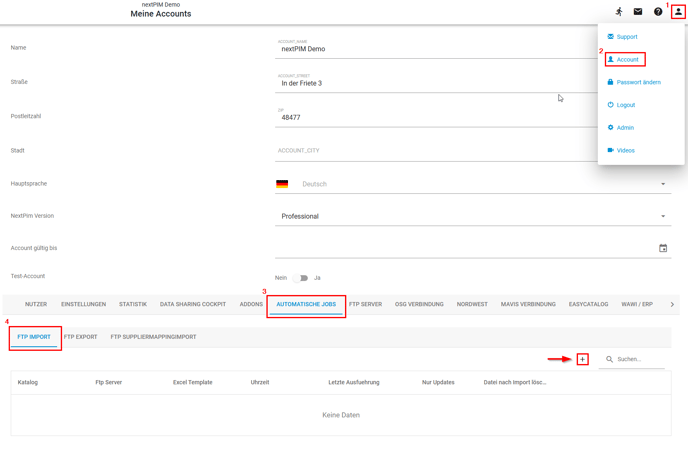Click the account name field nextPIM Demo
This screenshot has height=450, width=688.
pos(437,49)
